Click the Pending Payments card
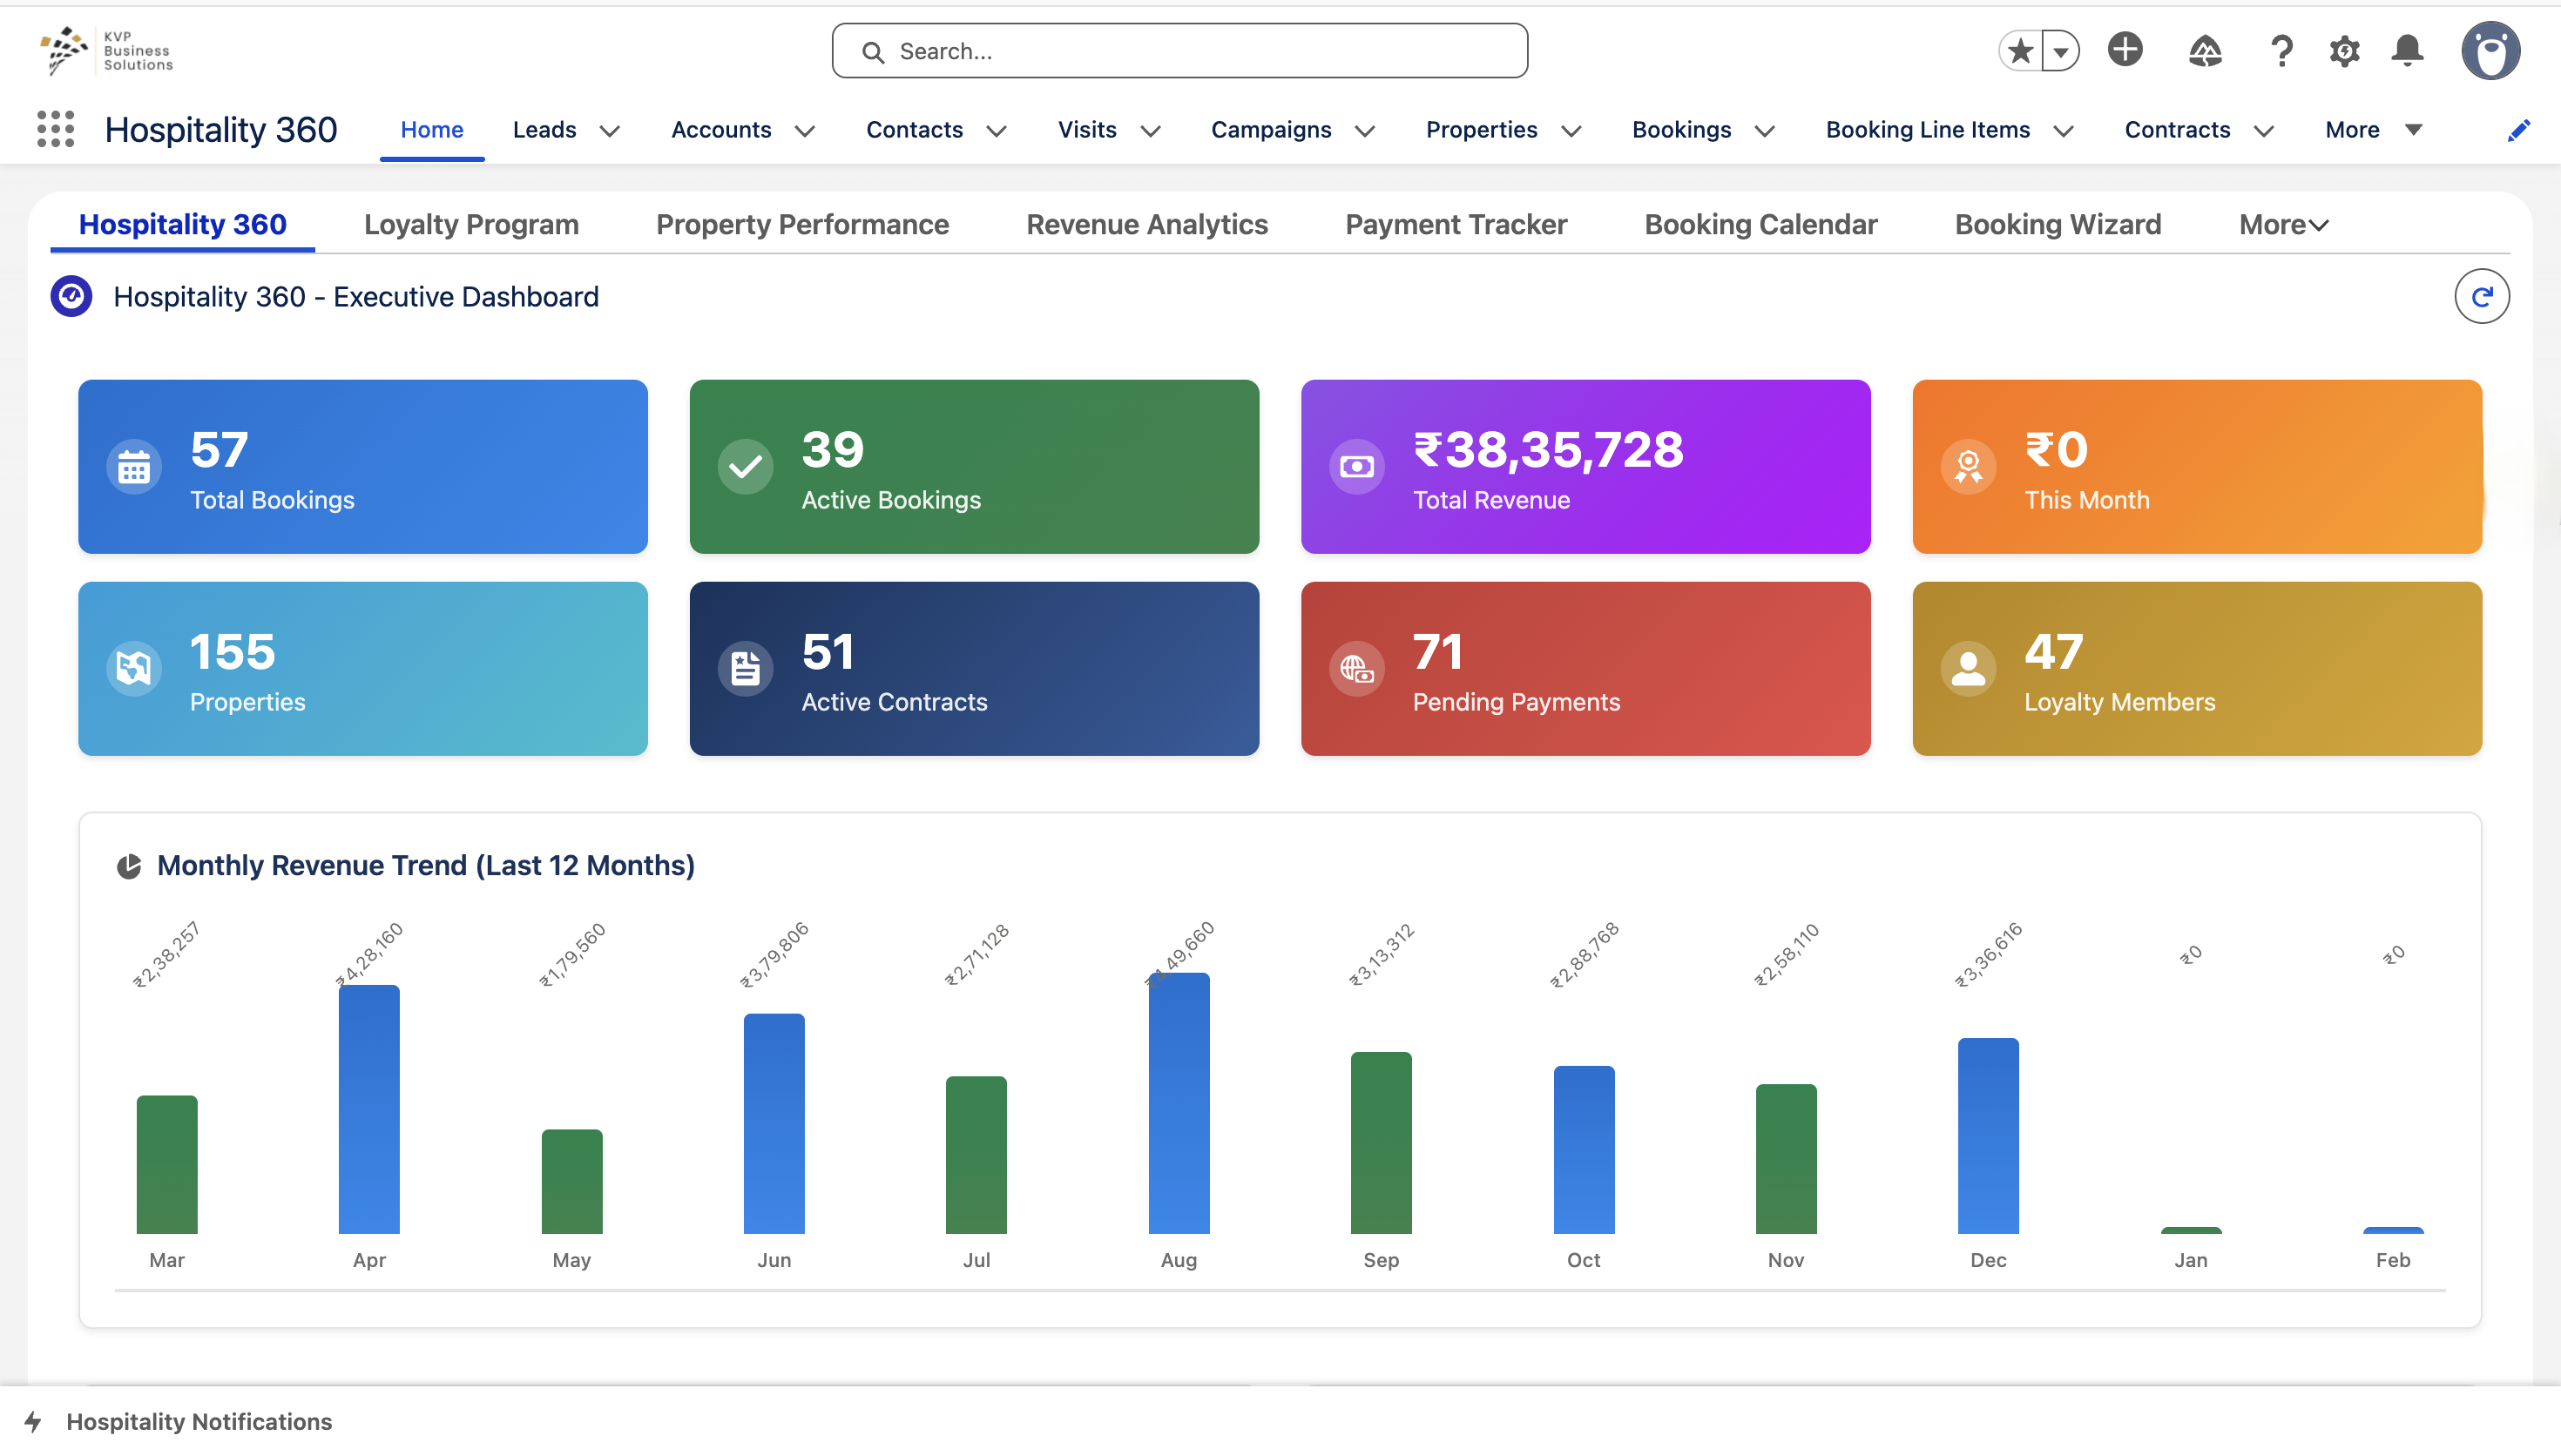Screen dimensions: 2561x1456 pos(1585,668)
